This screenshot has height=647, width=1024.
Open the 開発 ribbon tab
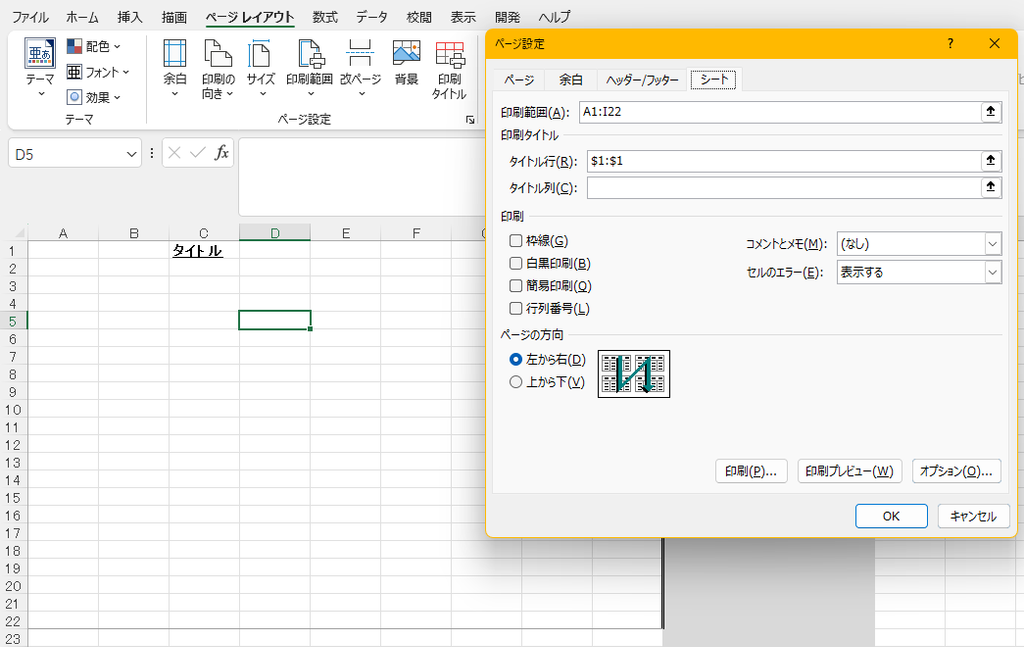tap(507, 17)
